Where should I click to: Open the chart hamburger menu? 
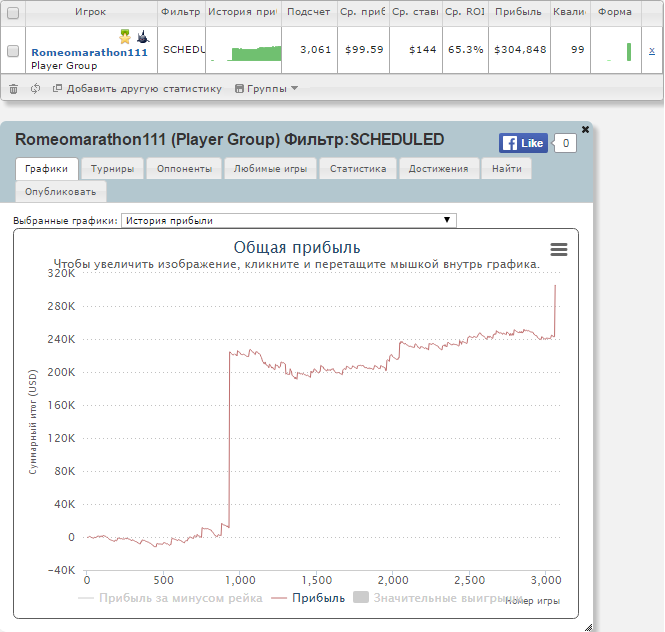(x=559, y=249)
